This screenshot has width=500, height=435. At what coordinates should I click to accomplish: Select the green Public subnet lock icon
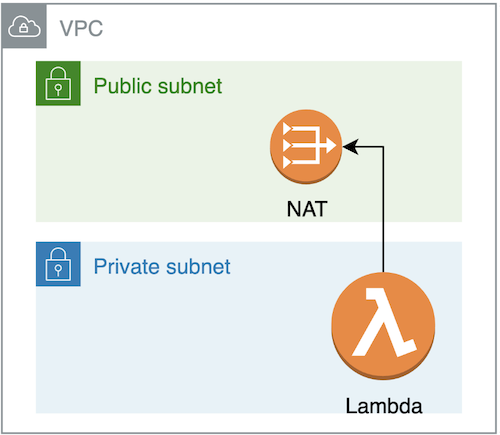[58, 83]
